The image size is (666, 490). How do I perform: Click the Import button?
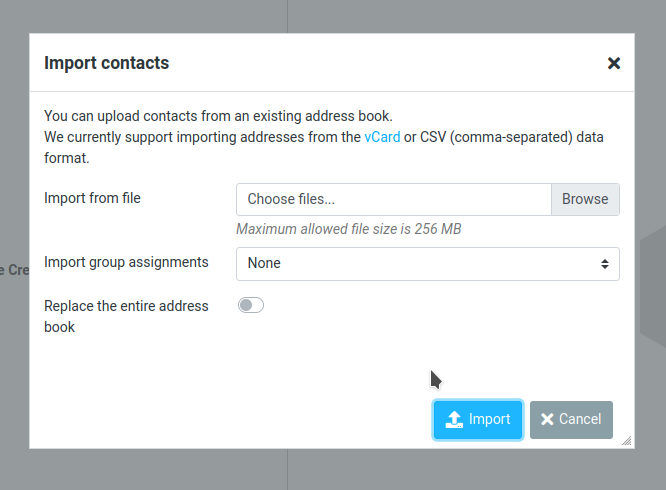(478, 420)
